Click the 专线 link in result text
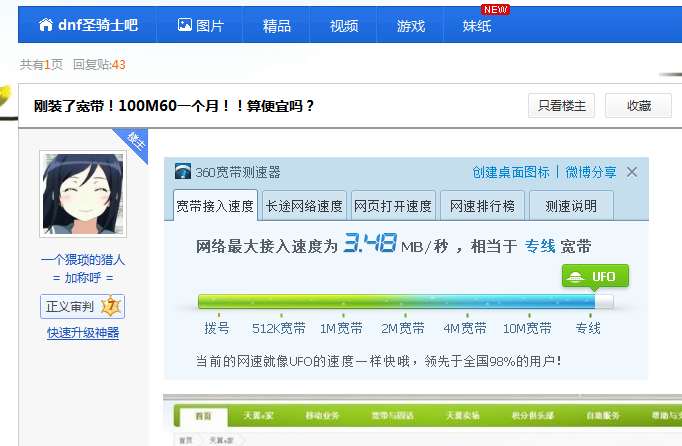Viewport: 682px width, 446px height. pos(540,246)
